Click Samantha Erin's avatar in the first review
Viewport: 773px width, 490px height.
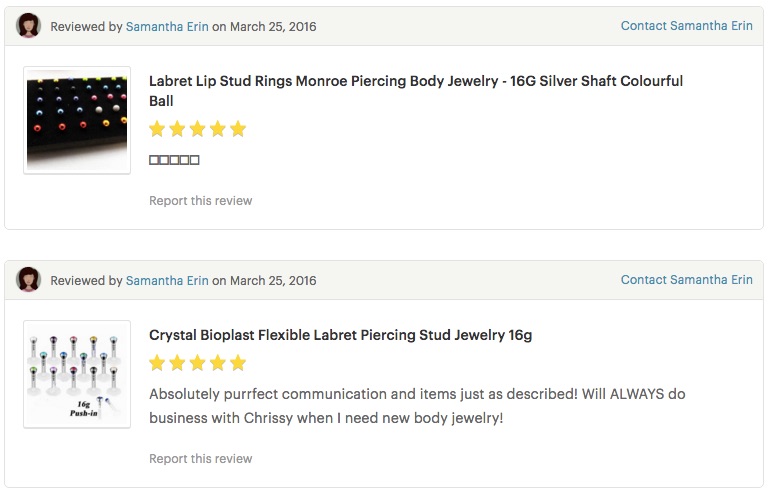click(x=28, y=26)
